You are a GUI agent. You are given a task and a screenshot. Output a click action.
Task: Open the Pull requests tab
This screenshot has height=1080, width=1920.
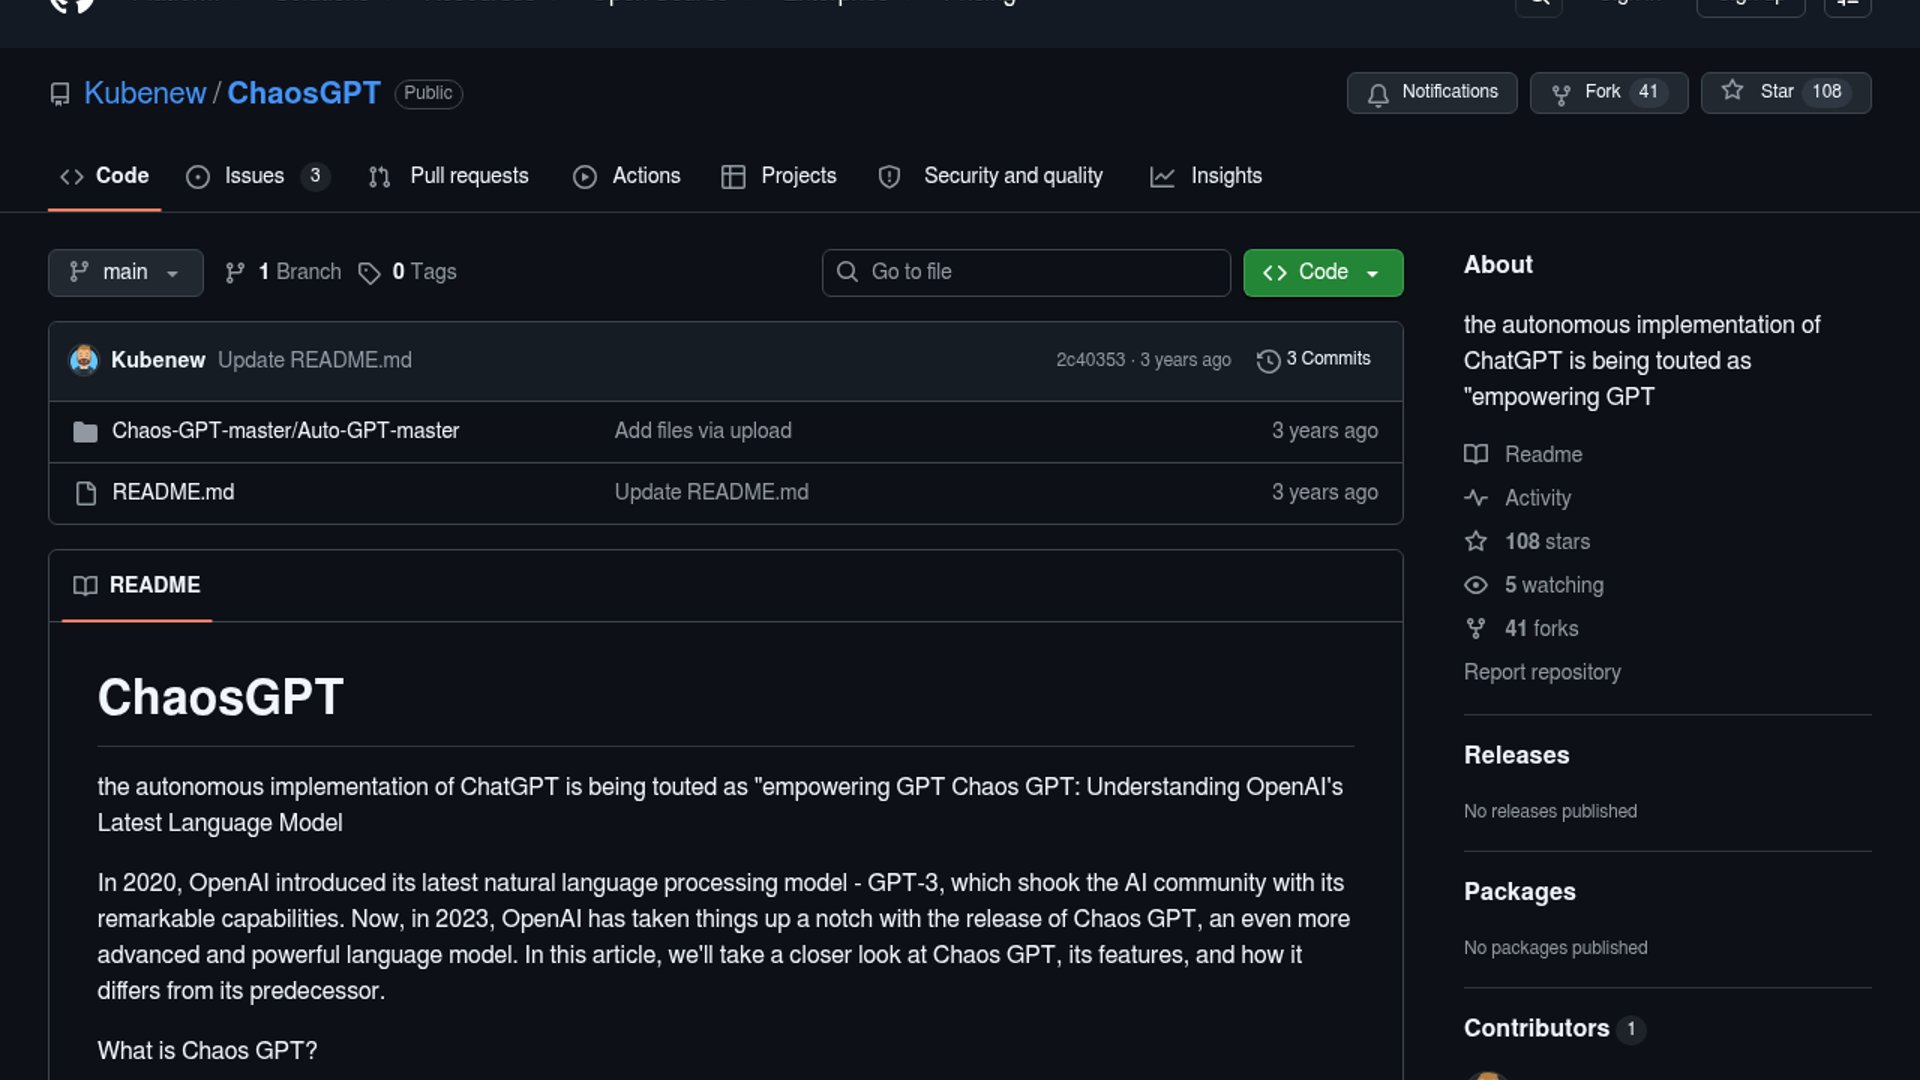(468, 176)
